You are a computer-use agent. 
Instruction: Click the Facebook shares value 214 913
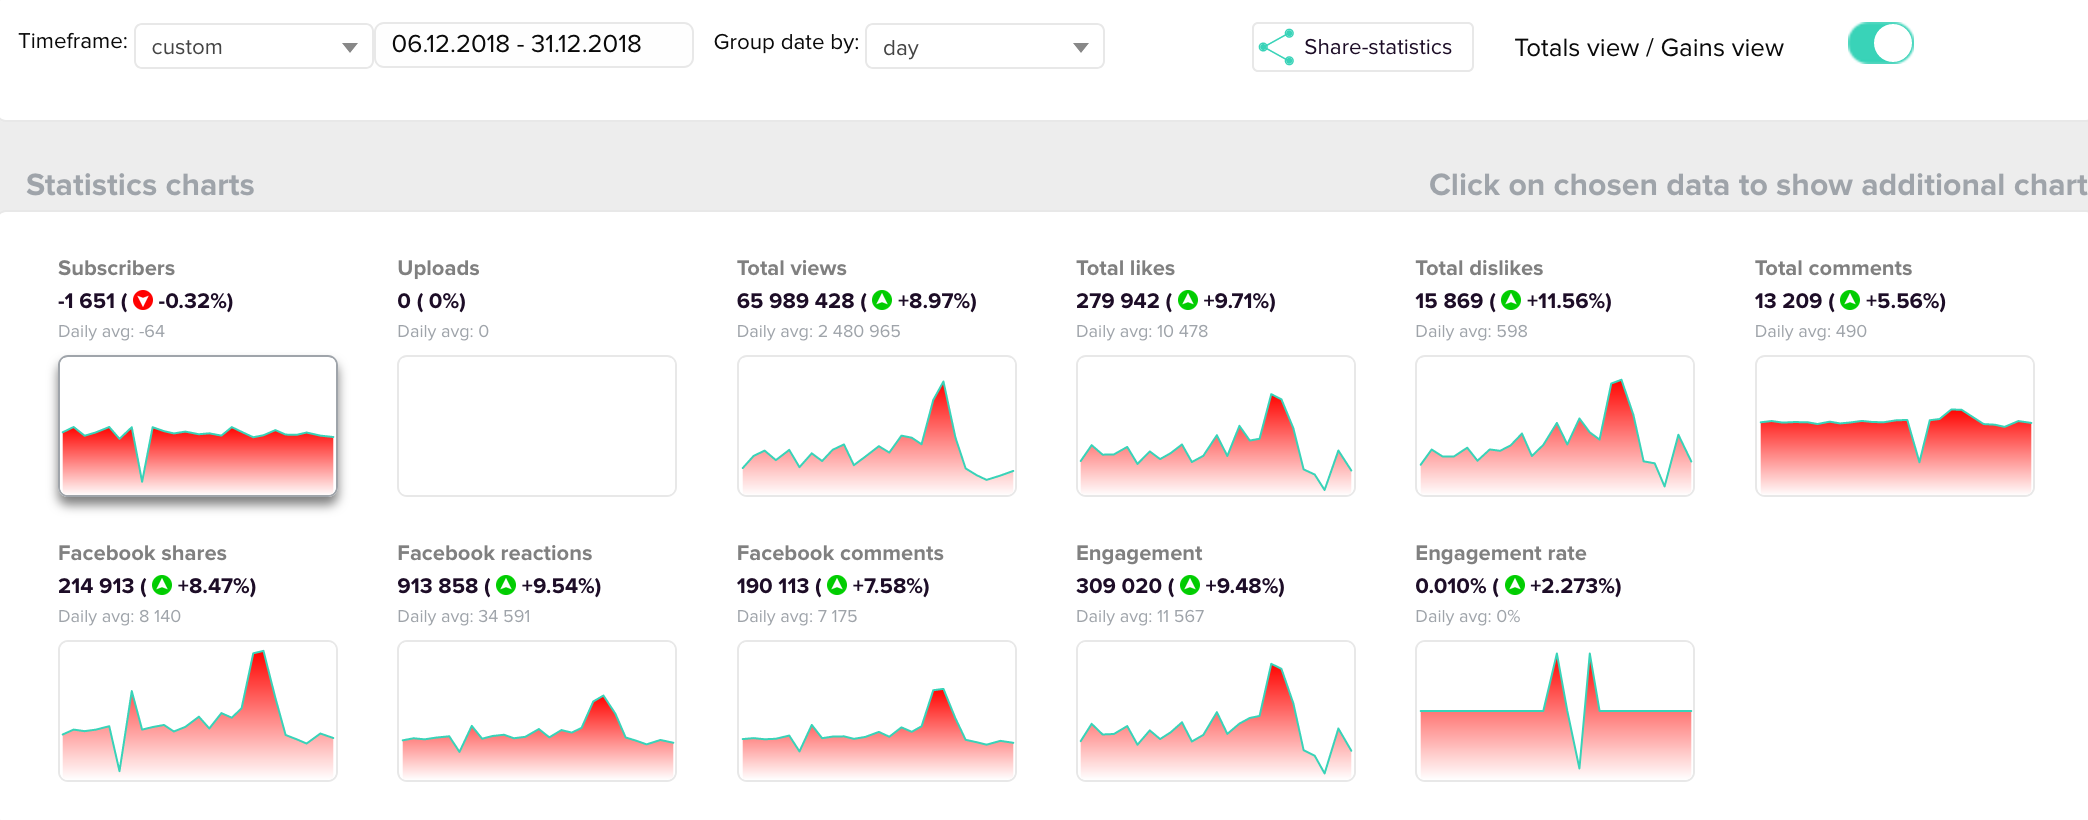tap(96, 586)
